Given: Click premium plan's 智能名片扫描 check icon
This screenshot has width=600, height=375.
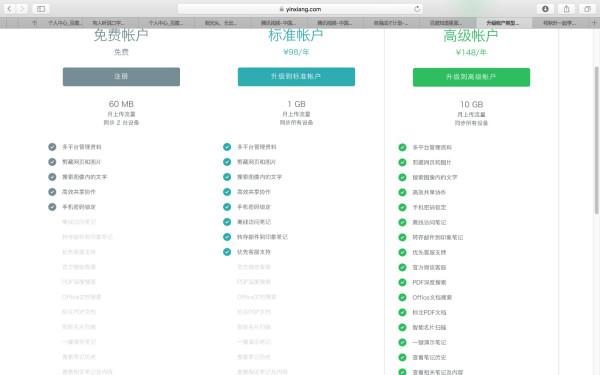Looking at the screenshot, I should [402, 327].
